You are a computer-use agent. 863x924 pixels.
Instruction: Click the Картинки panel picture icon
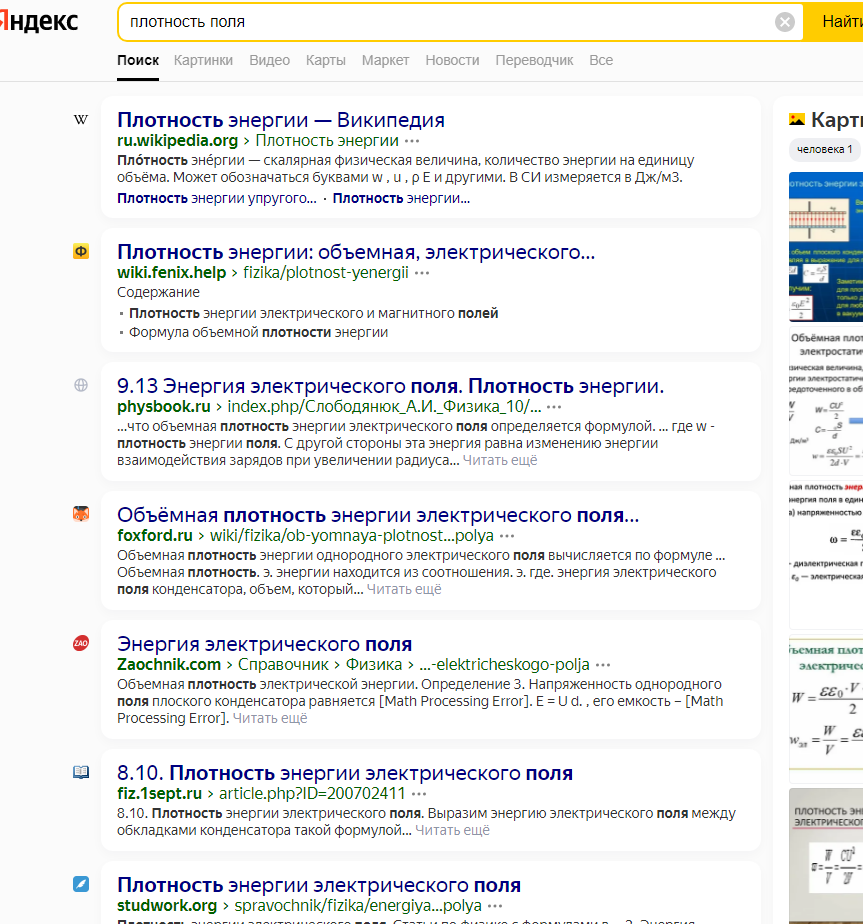coord(797,120)
